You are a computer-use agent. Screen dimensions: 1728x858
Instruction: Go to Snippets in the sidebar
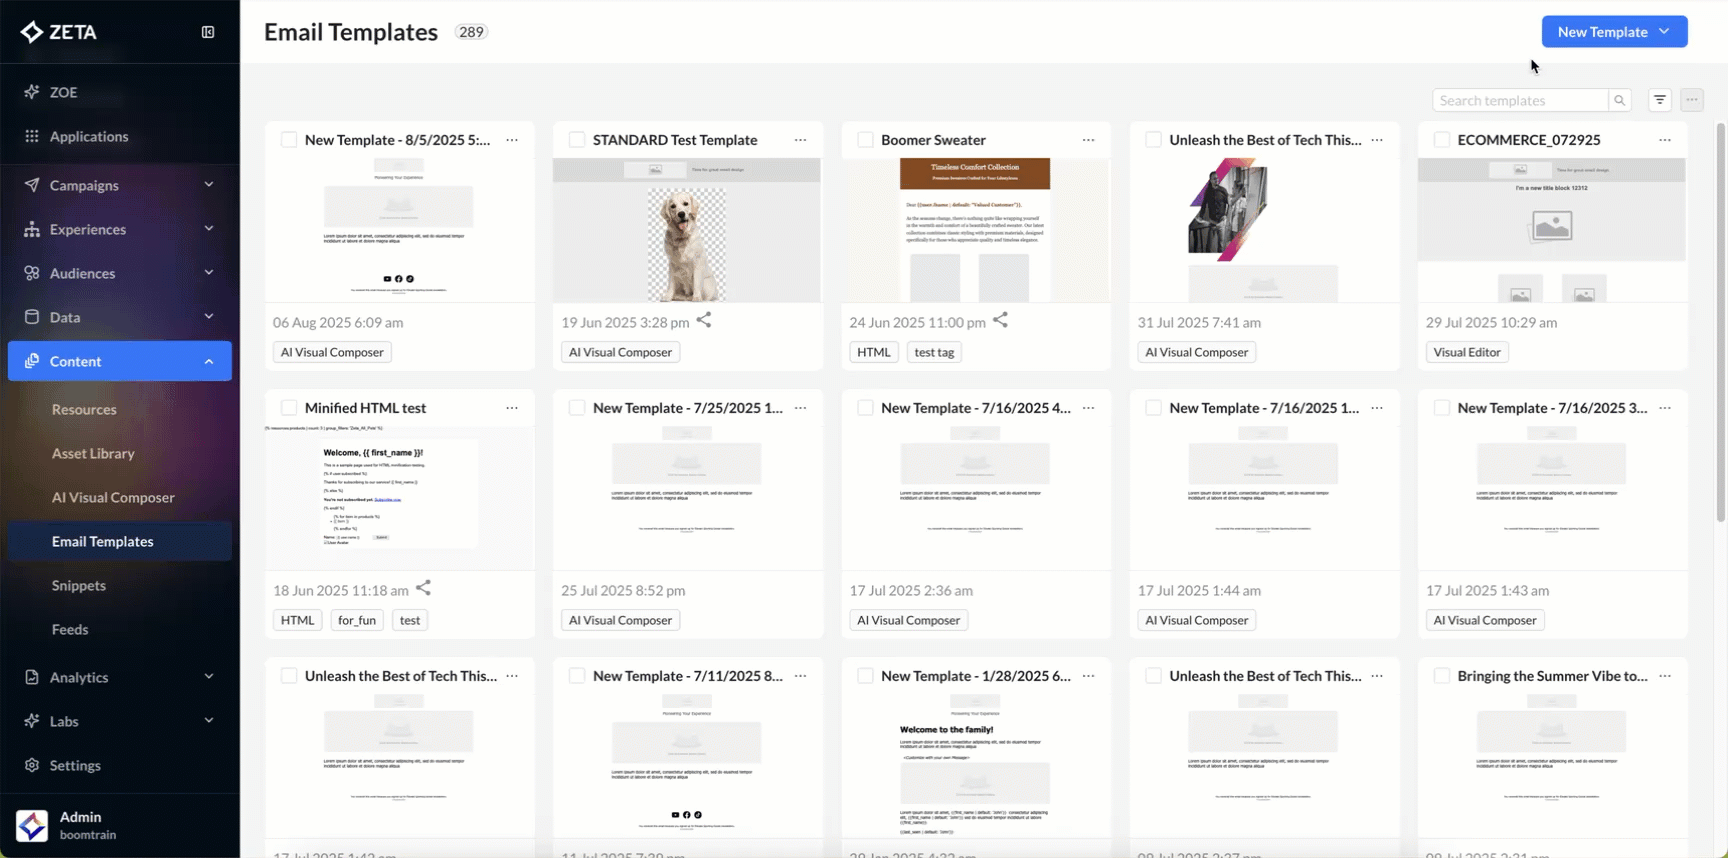click(x=79, y=585)
